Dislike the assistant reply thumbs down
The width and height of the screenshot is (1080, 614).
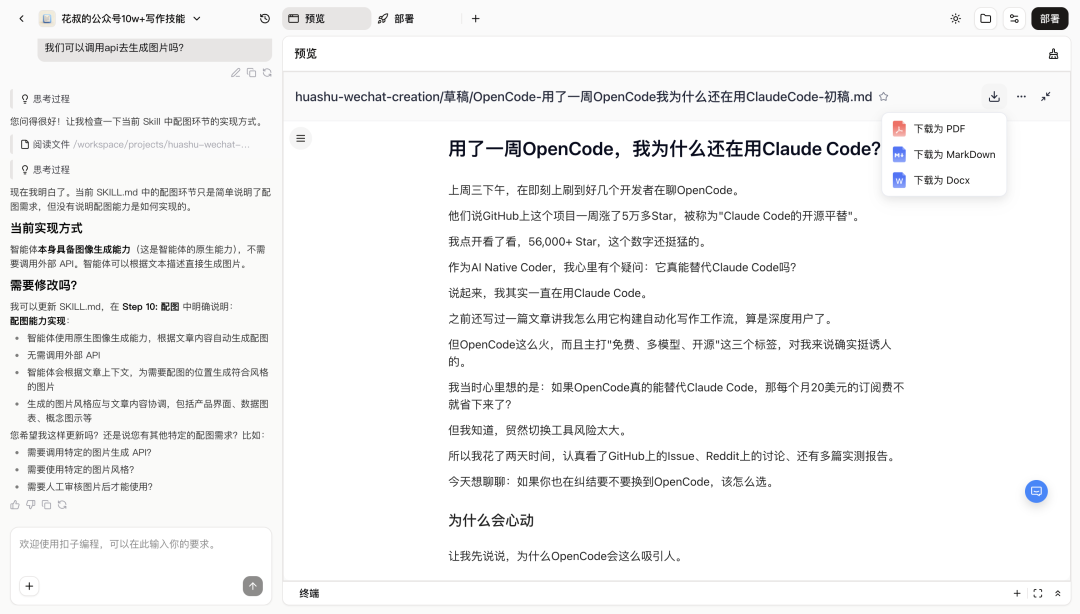(x=31, y=504)
